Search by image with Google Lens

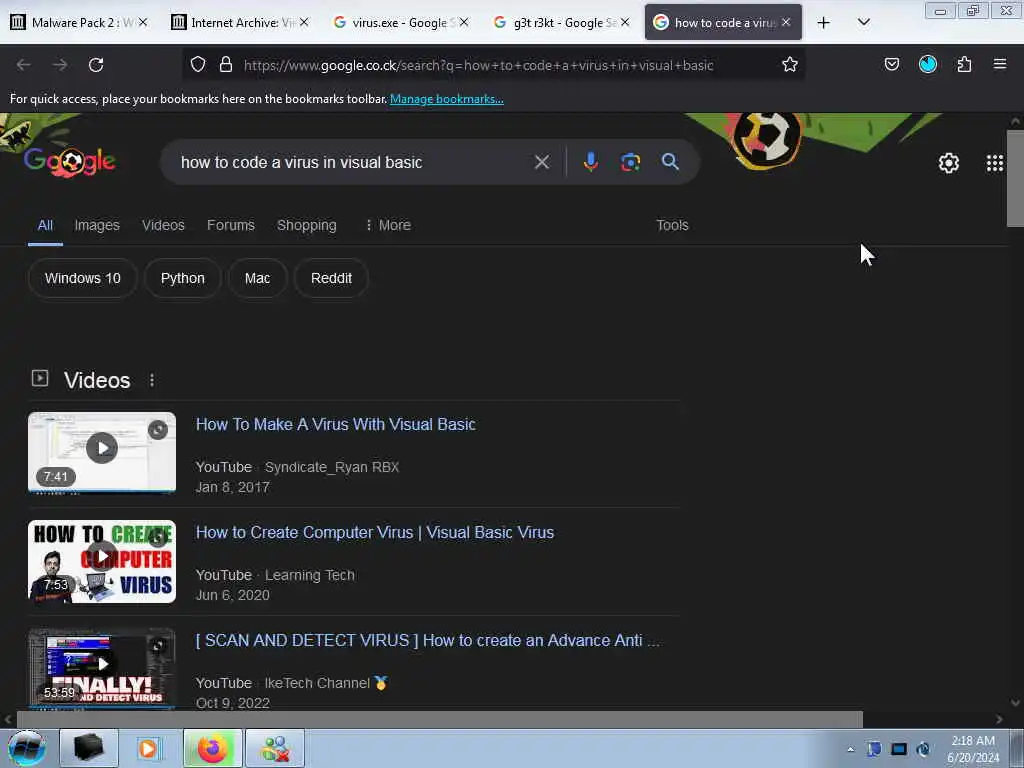[630, 162]
